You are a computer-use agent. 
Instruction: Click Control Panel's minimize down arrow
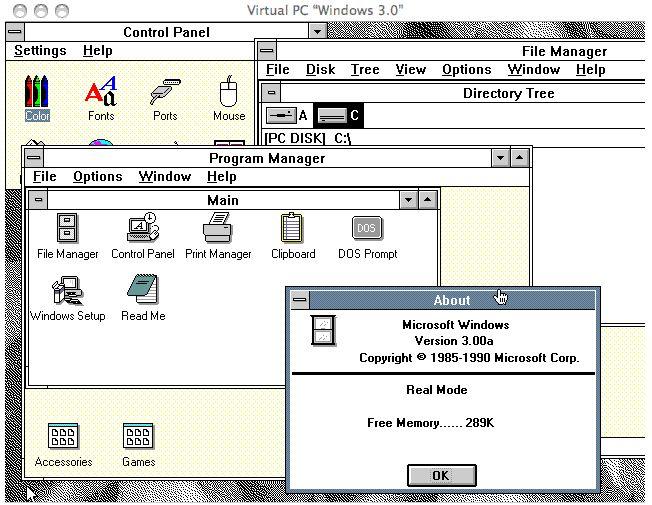pos(317,32)
